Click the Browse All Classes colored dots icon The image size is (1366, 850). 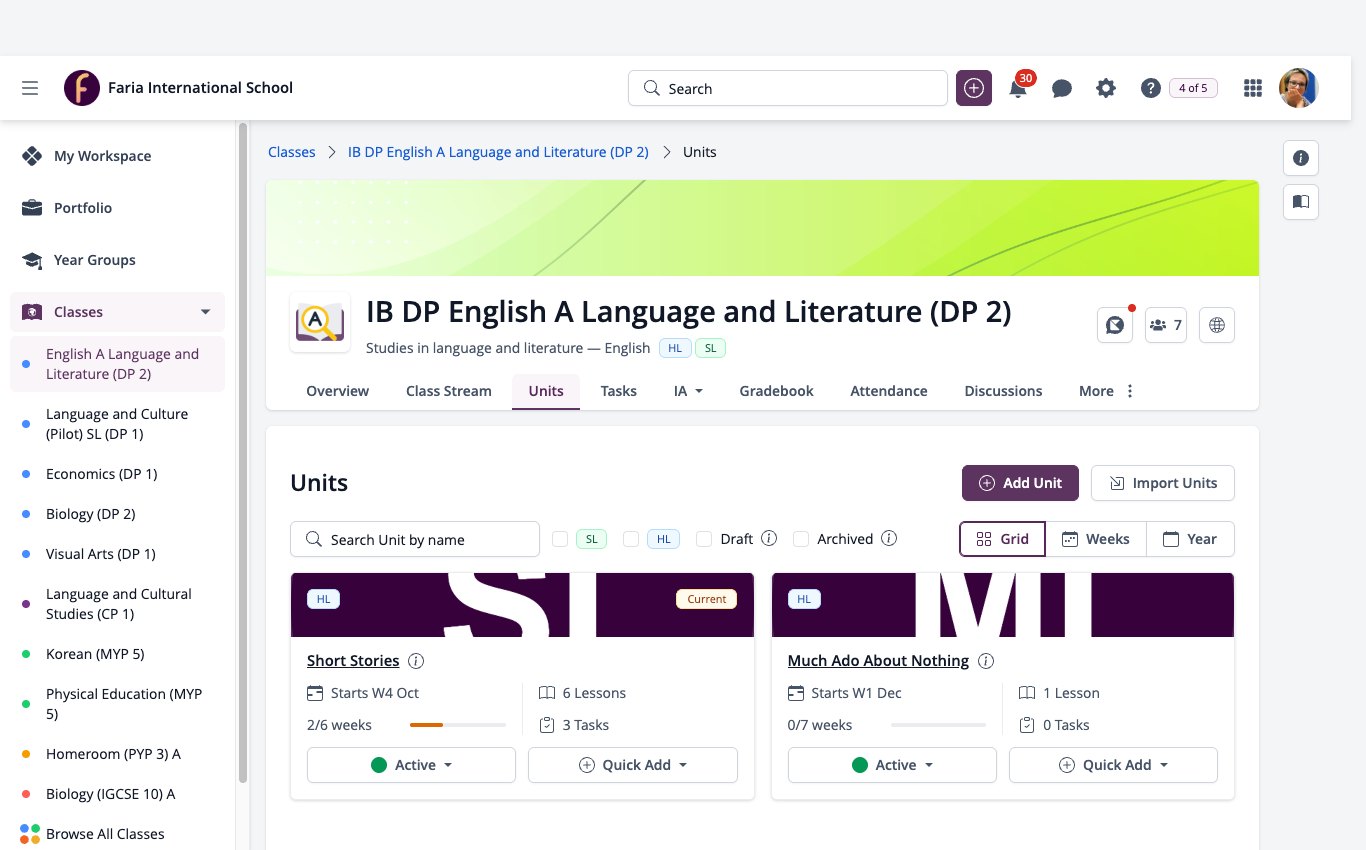click(30, 834)
